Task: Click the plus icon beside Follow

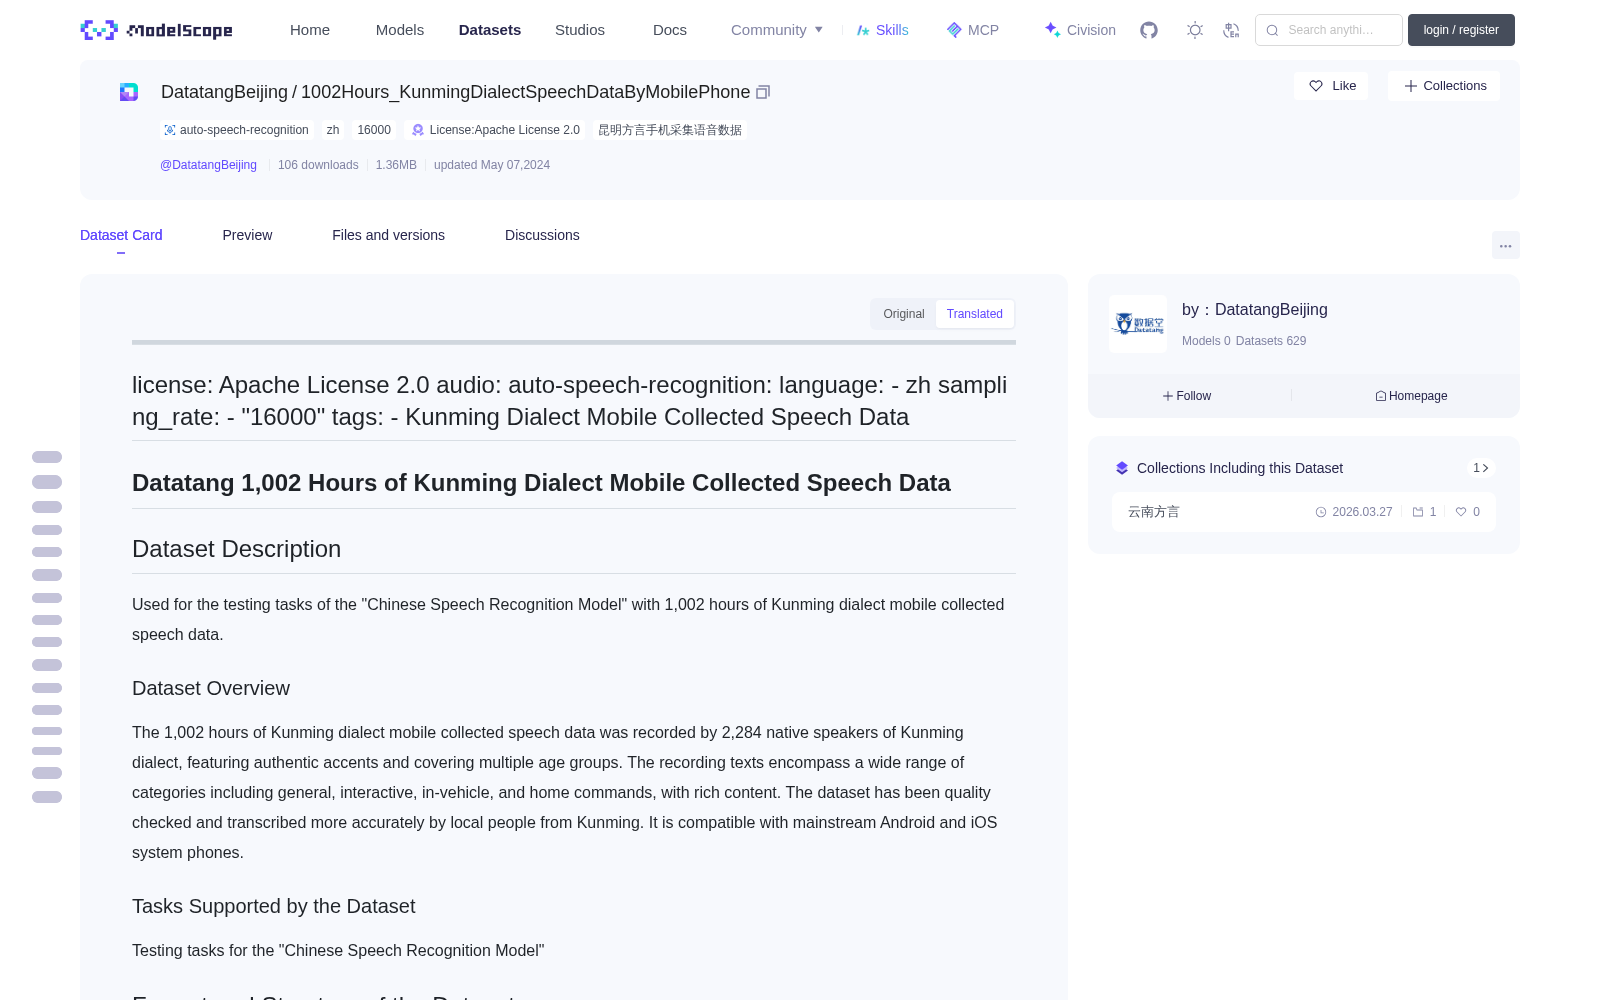Action: pyautogui.click(x=1168, y=396)
